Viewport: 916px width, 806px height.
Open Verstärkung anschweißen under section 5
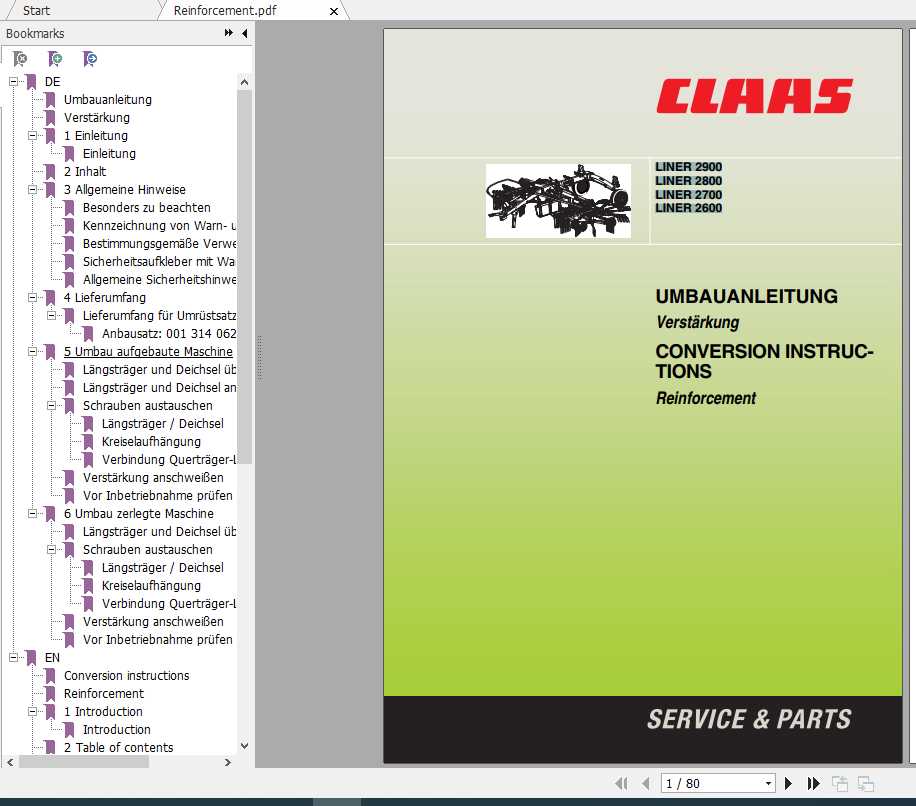tap(152, 478)
